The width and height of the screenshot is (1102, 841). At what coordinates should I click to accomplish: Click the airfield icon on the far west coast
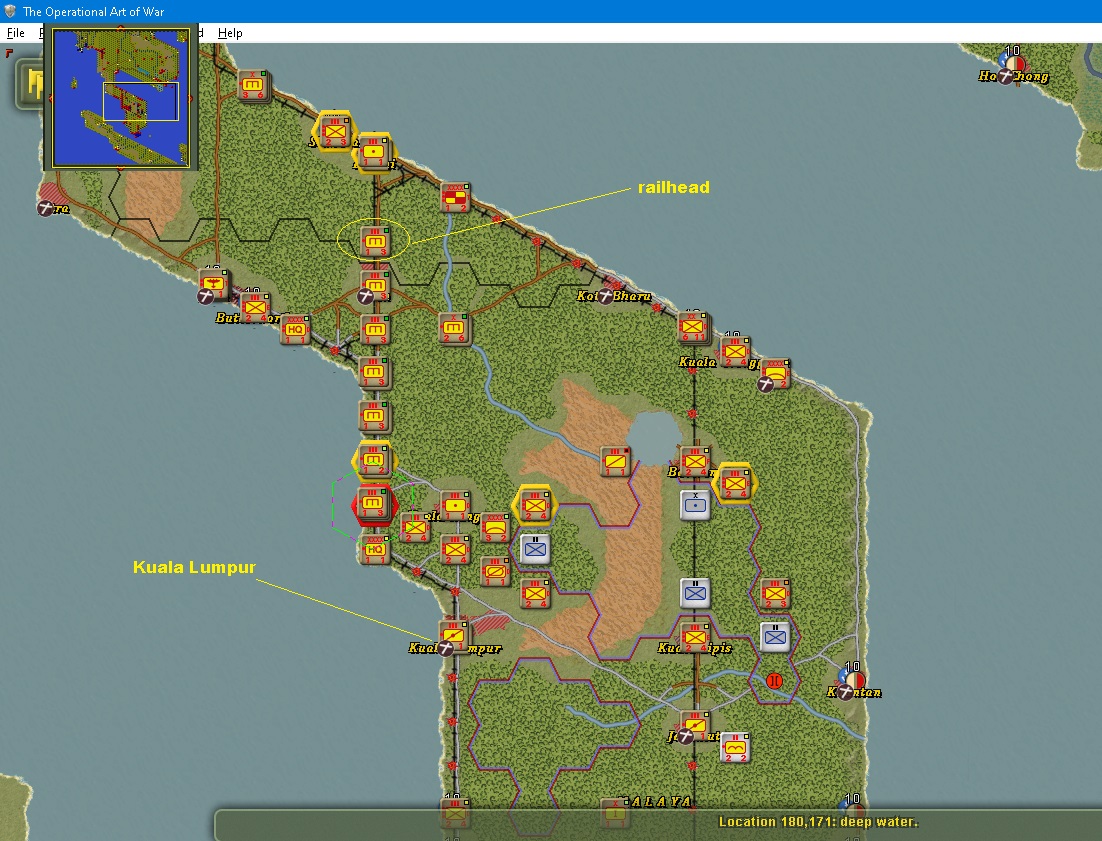pyautogui.click(x=45, y=208)
